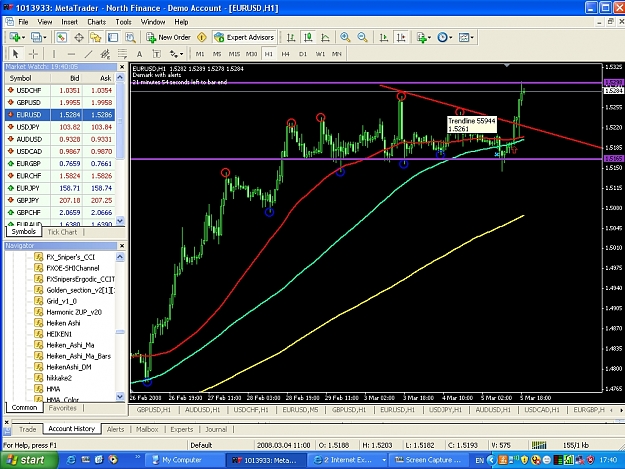
Task: Switch to the USDJPY,H1 chart tab
Action: [445, 410]
